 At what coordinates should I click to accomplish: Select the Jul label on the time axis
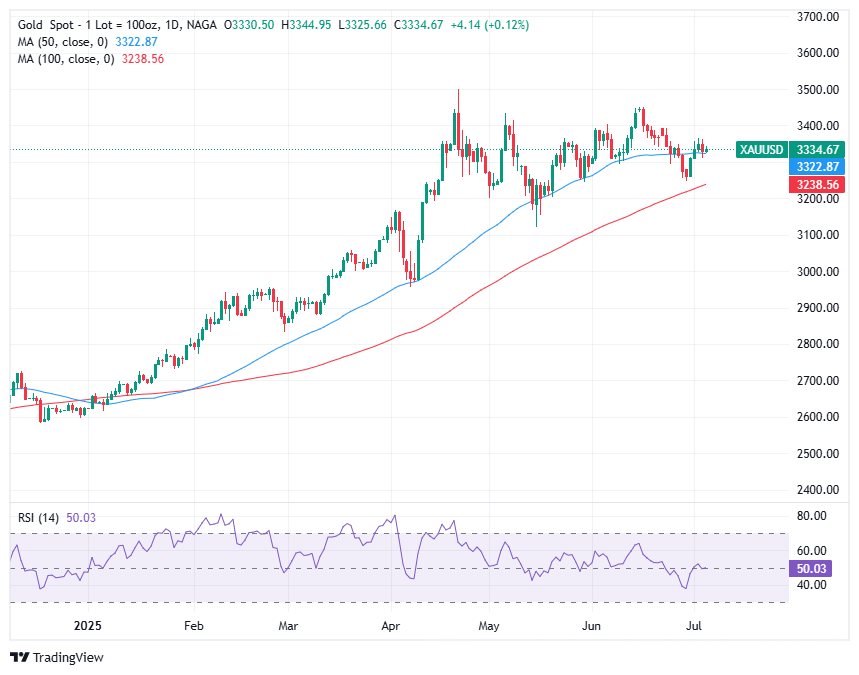tap(695, 626)
